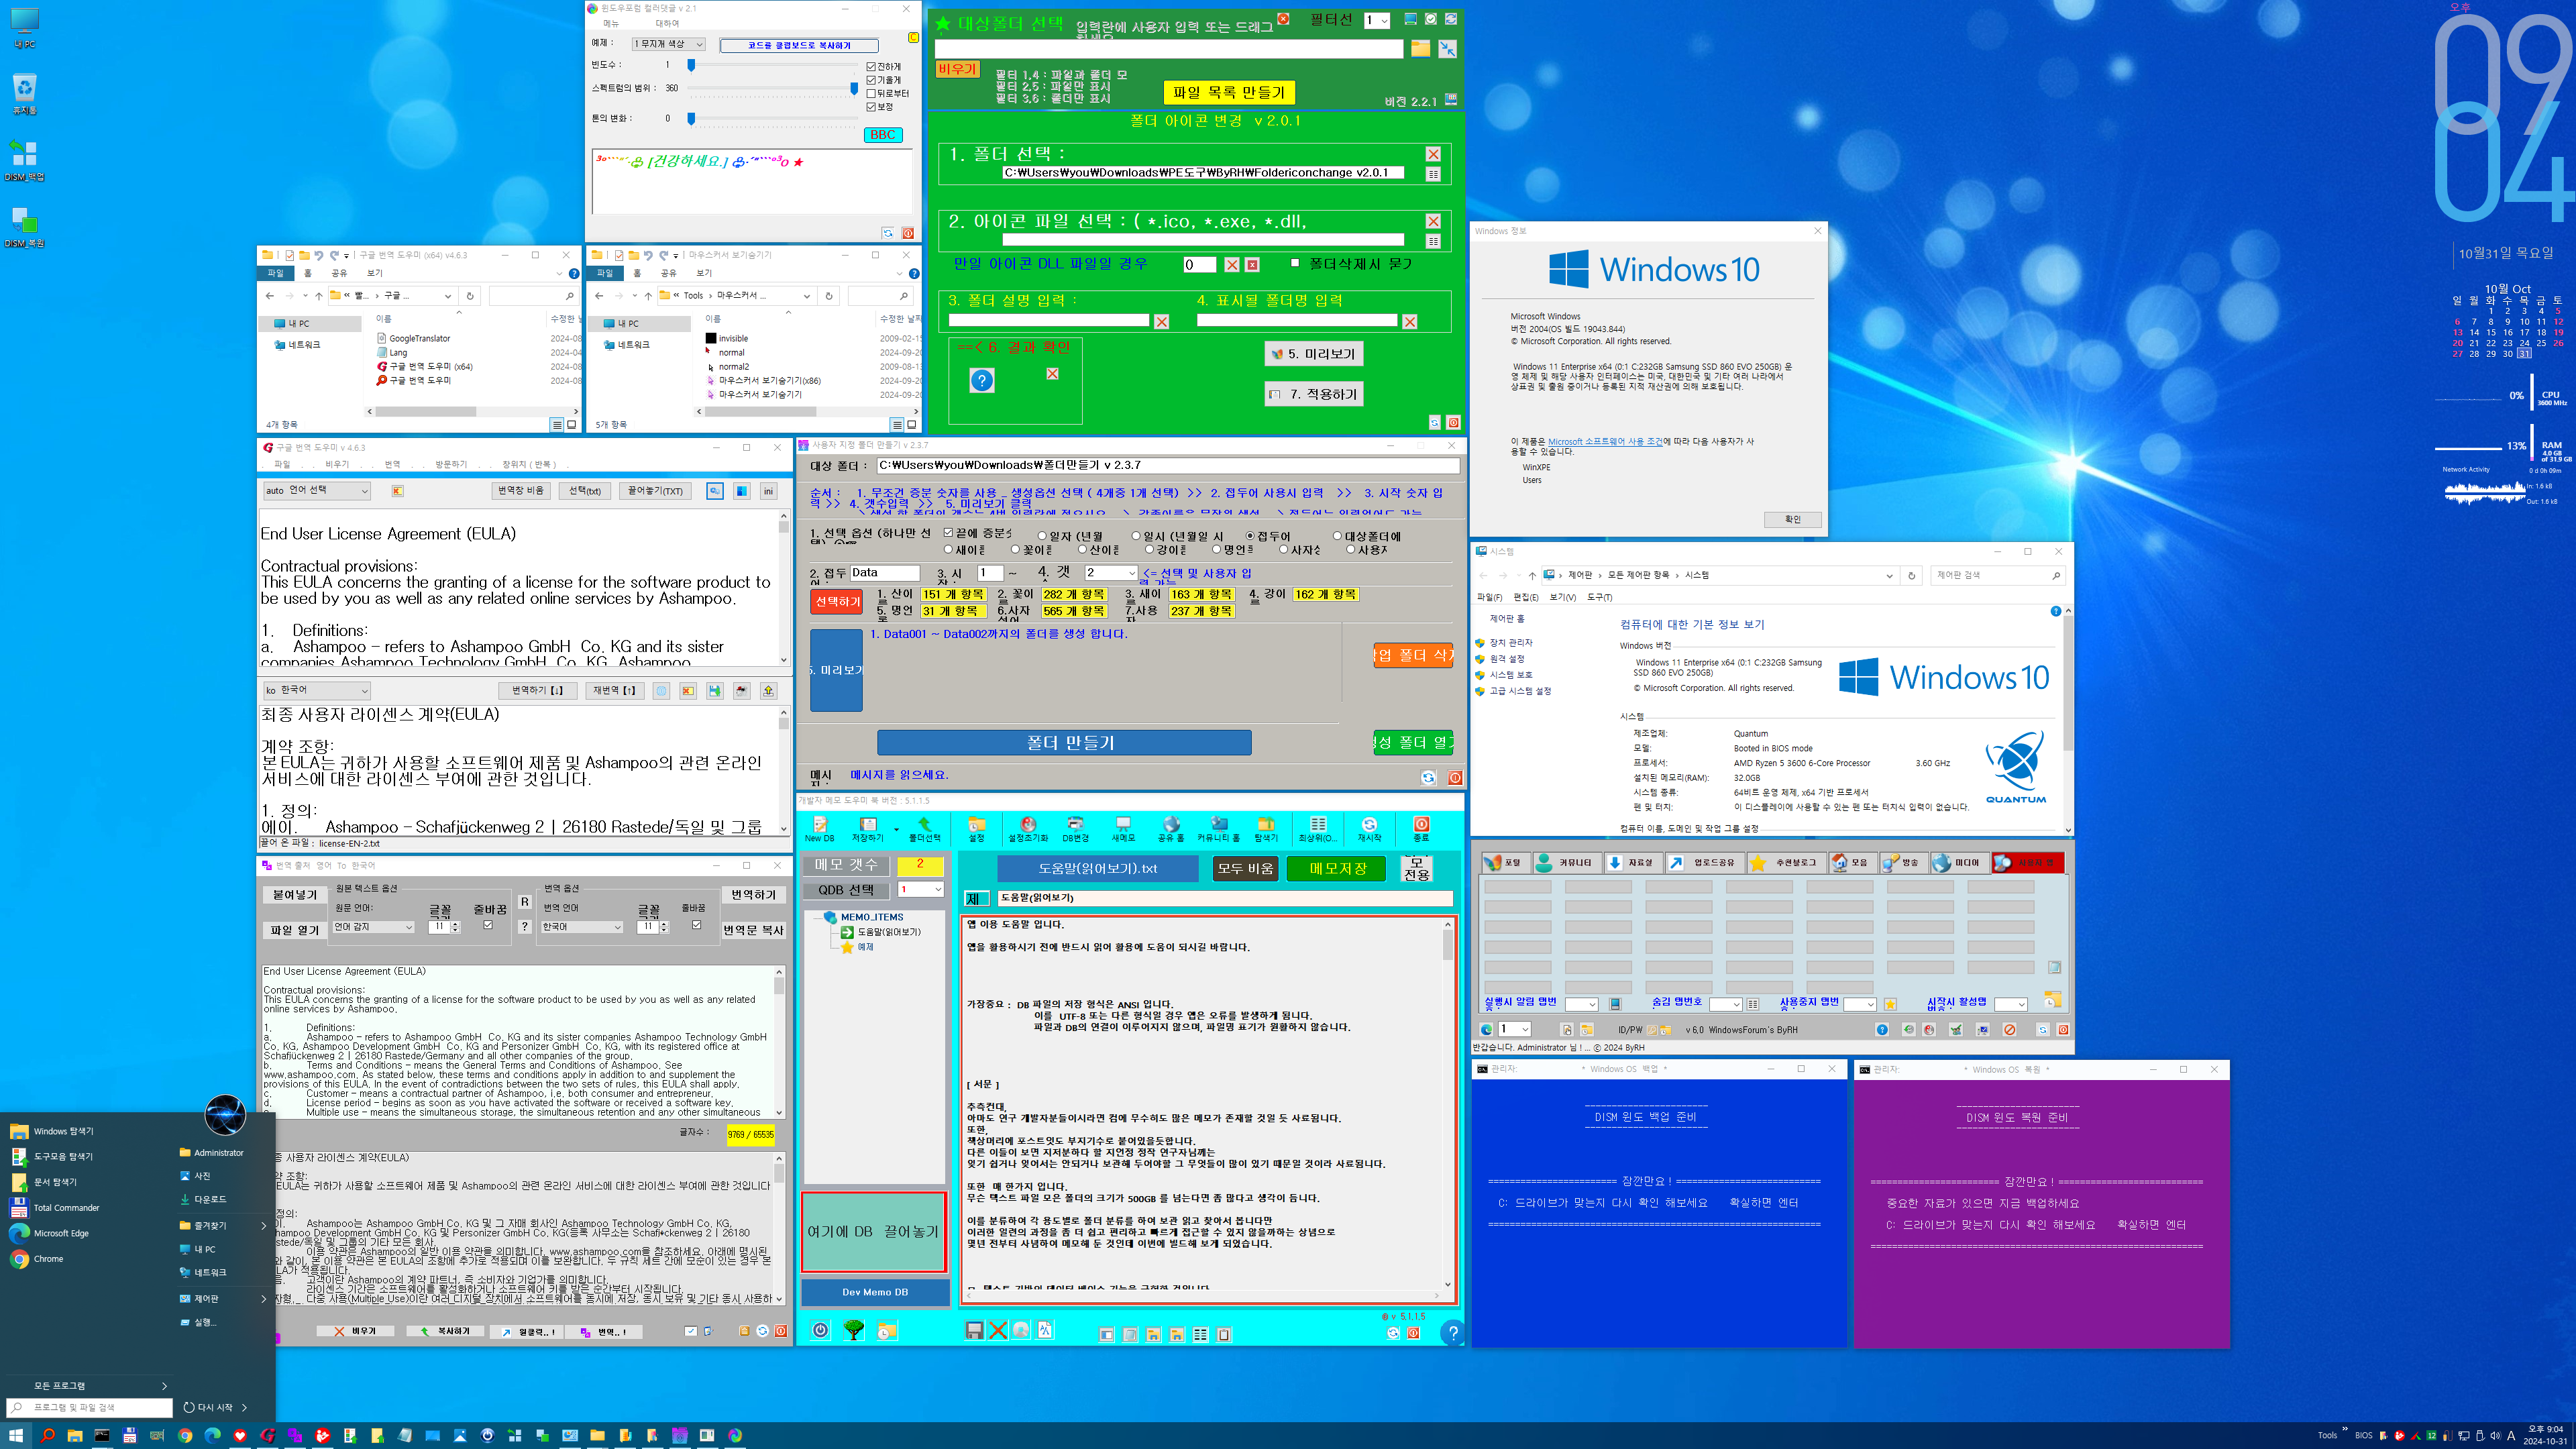The height and width of the screenshot is (1449, 2576).
Task: Open 편집(E) menu in 시스템 window
Action: pyautogui.click(x=1526, y=597)
